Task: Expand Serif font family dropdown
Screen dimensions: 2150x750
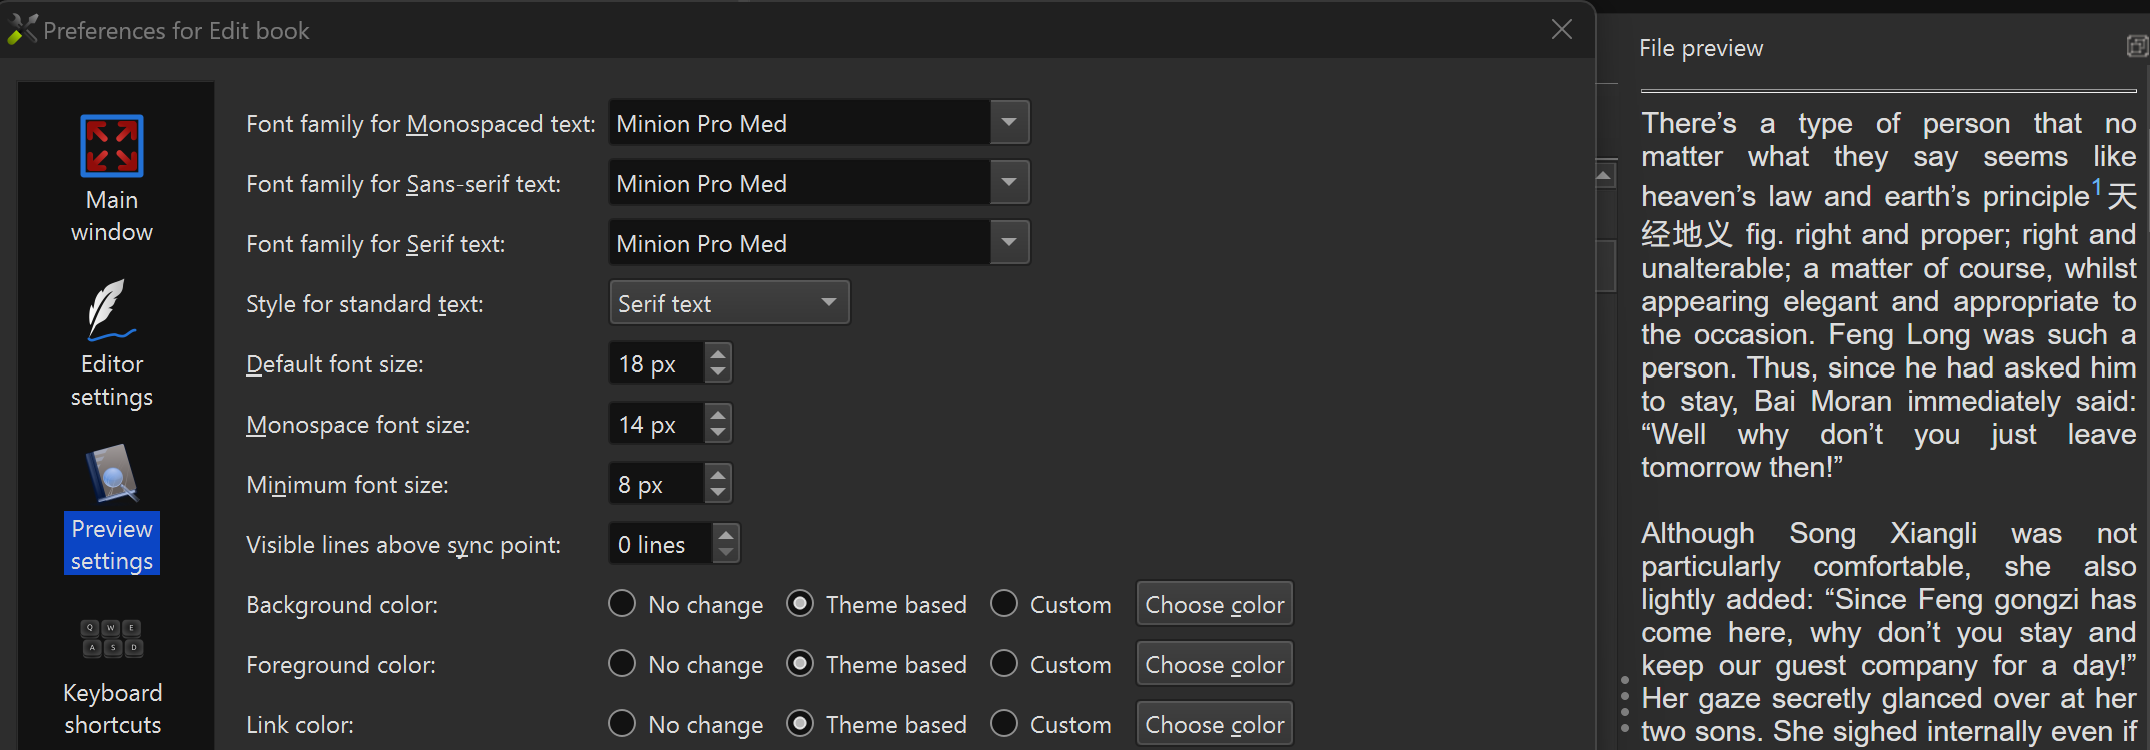Action: pos(1009,243)
